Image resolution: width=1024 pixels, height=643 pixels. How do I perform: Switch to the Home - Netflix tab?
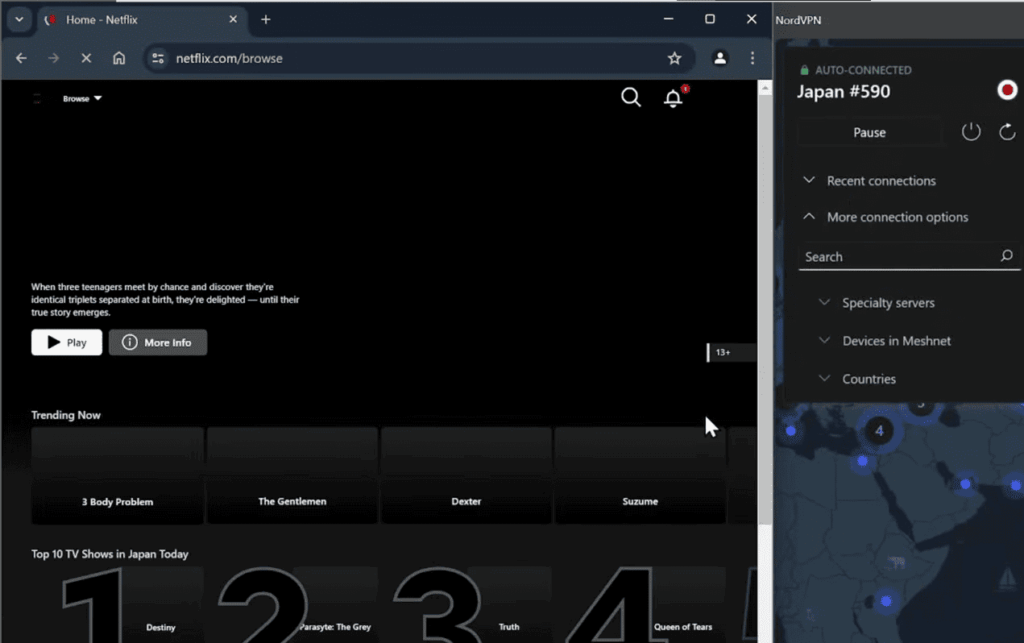pyautogui.click(x=130, y=19)
